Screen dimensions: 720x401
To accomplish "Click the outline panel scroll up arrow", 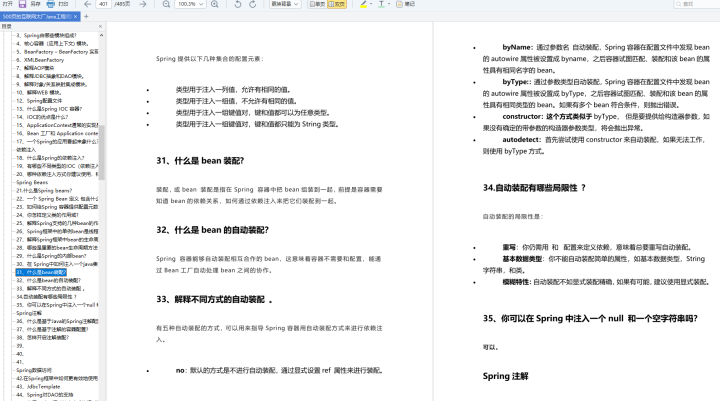I will point(101,35).
